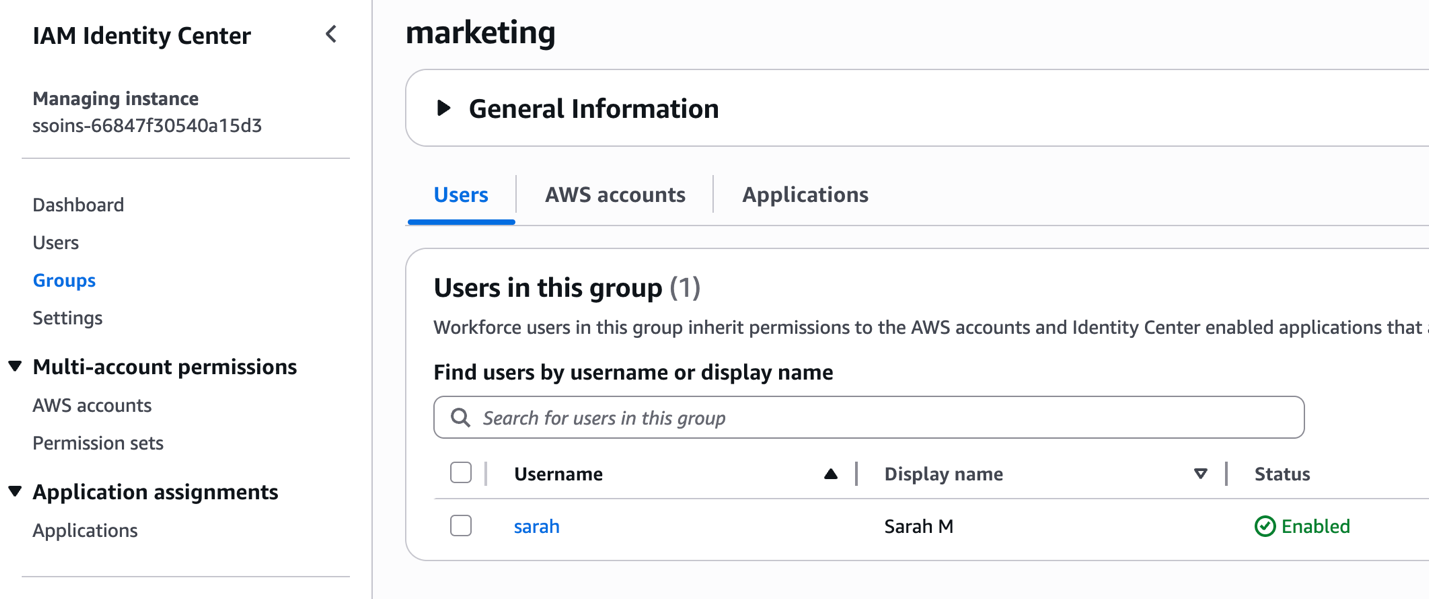The width and height of the screenshot is (1429, 599).
Task: Click the Display name column sort arrow
Action: click(x=1200, y=473)
